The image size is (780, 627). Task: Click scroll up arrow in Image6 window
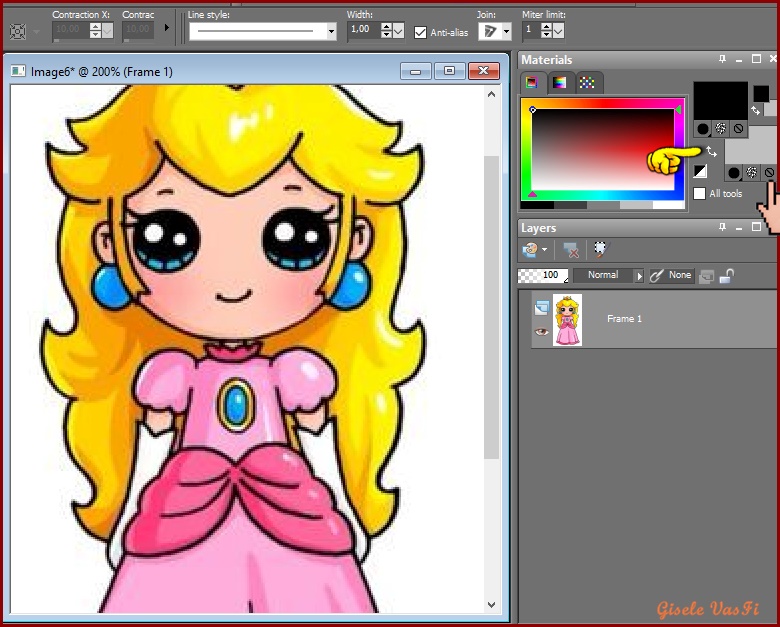(x=491, y=94)
